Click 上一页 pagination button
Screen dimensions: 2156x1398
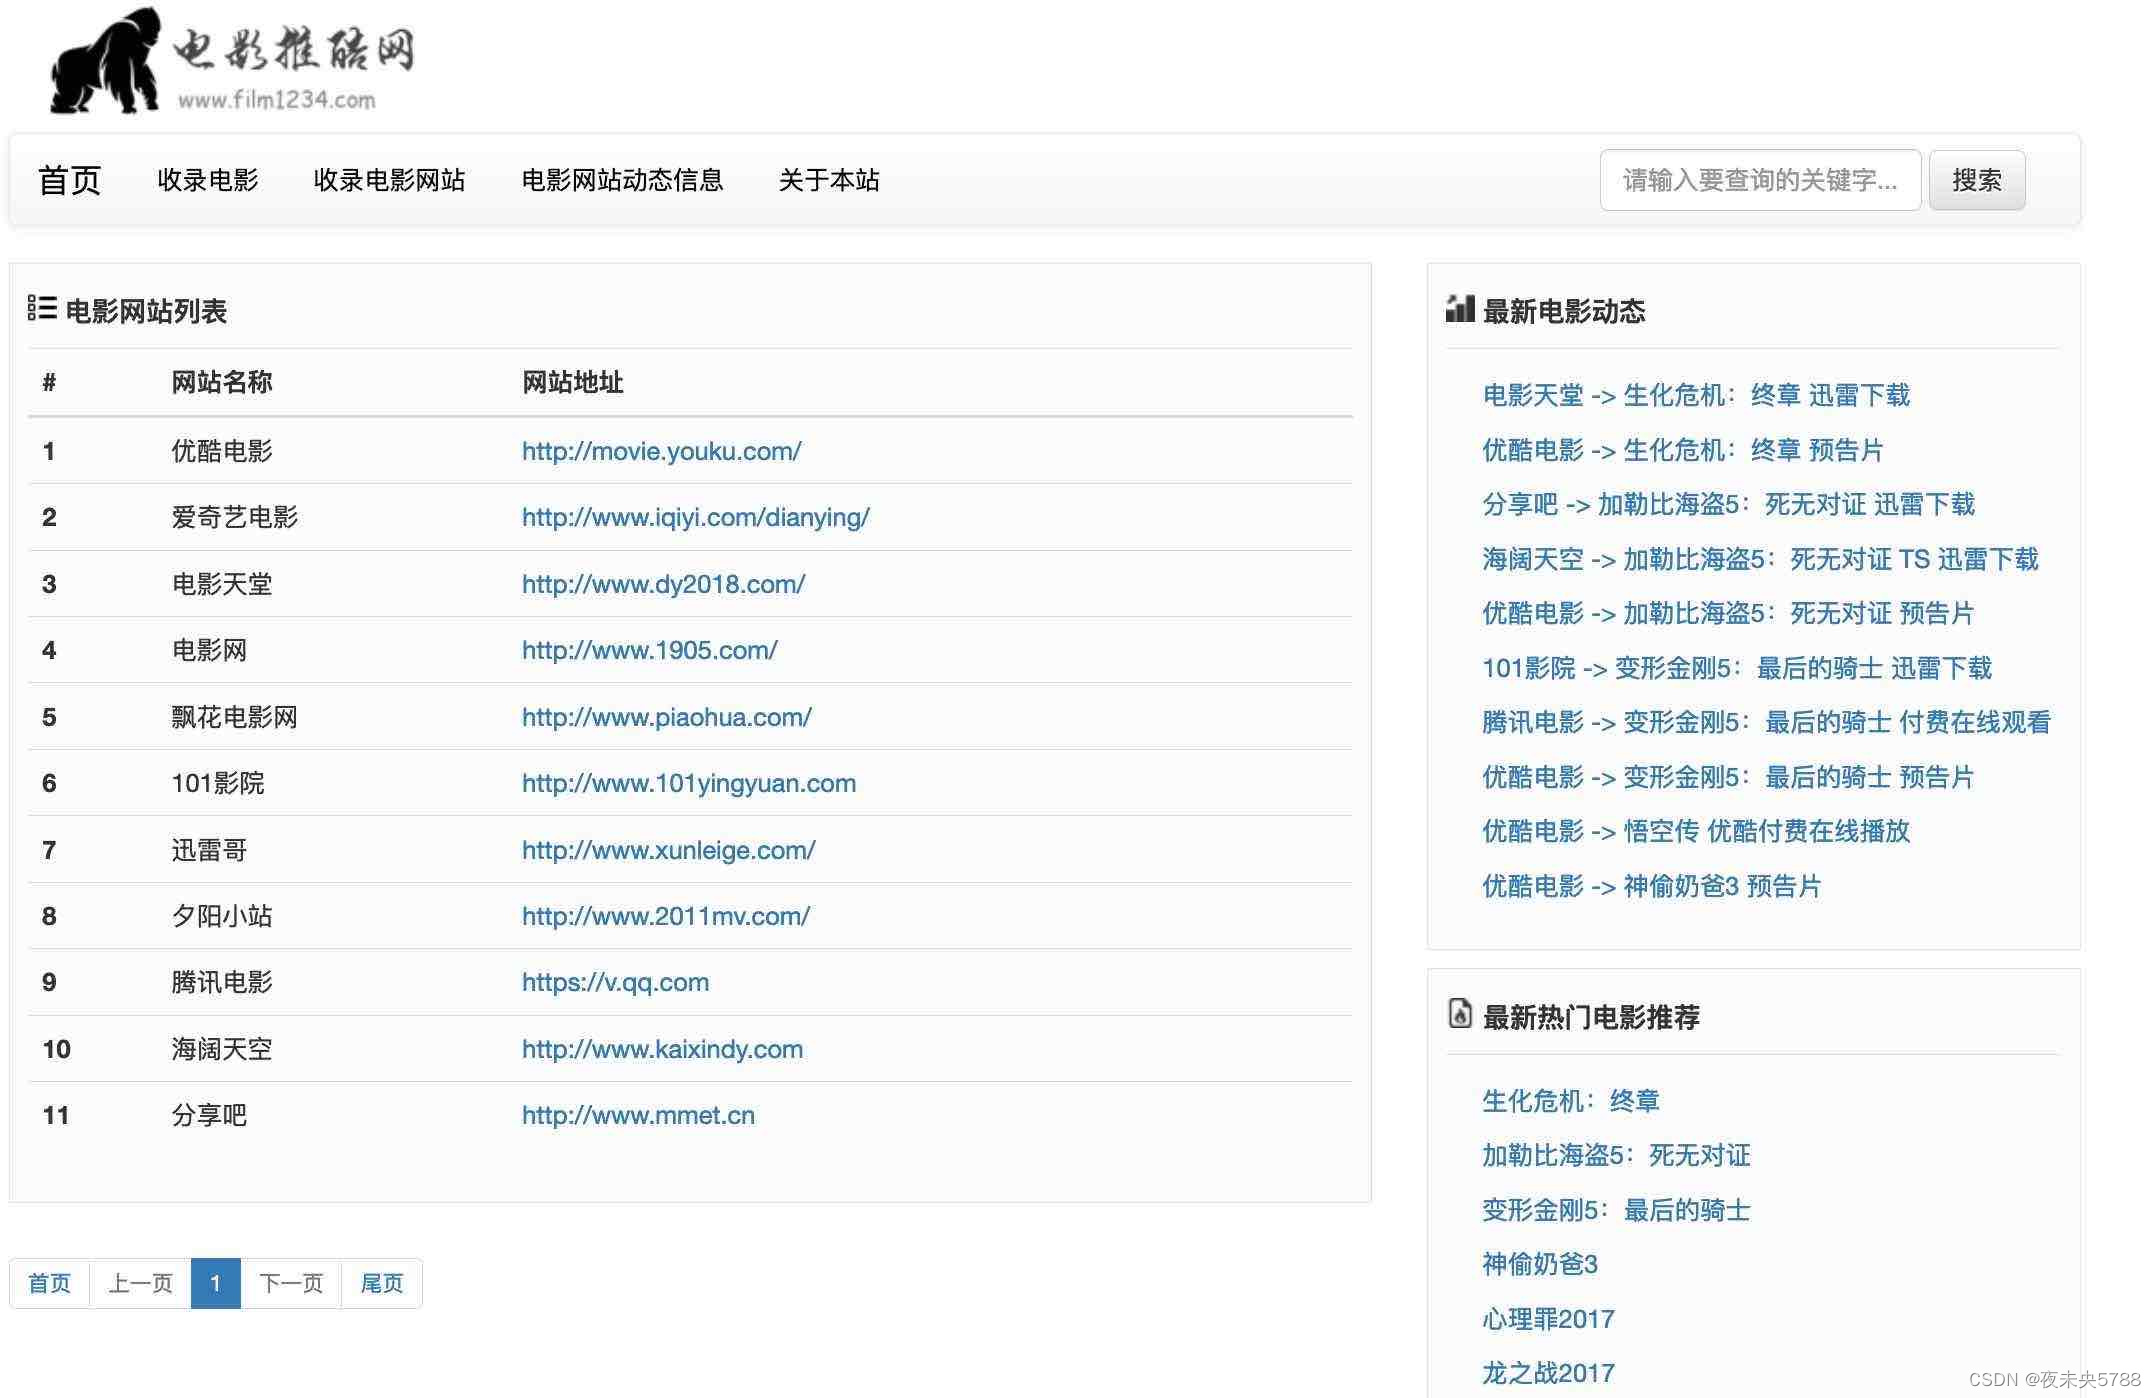coord(140,1283)
